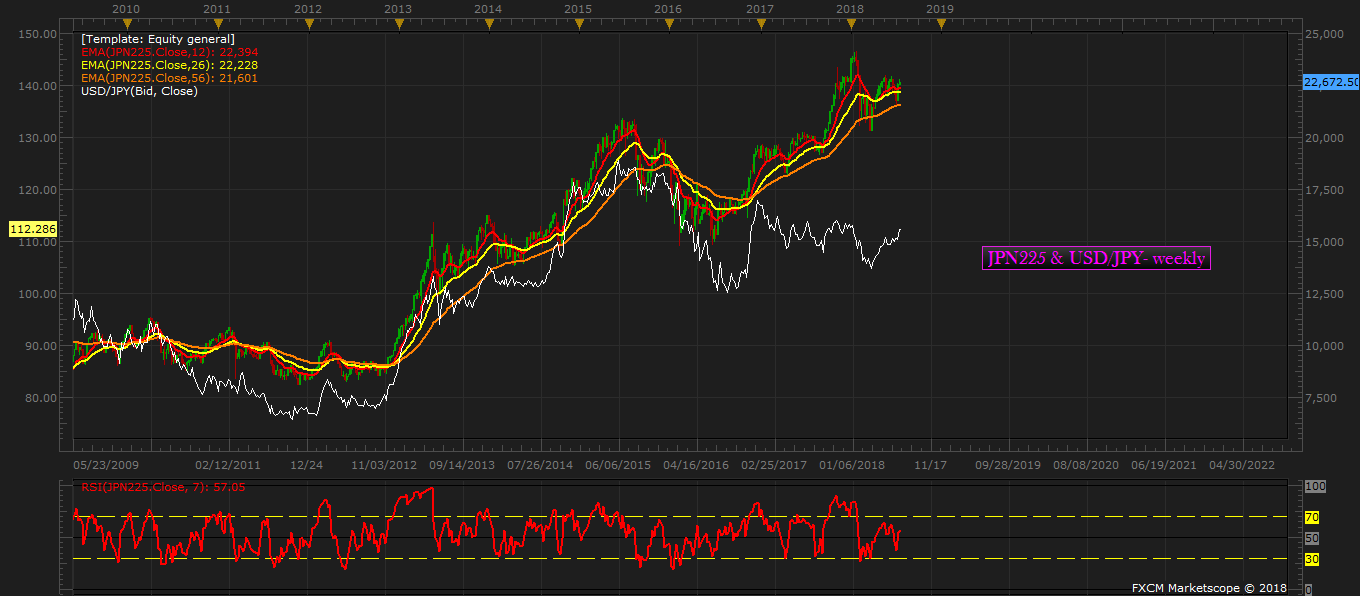Screen dimensions: 1360x596
Task: Click the 11/17 date label
Action: pyautogui.click(x=930, y=465)
